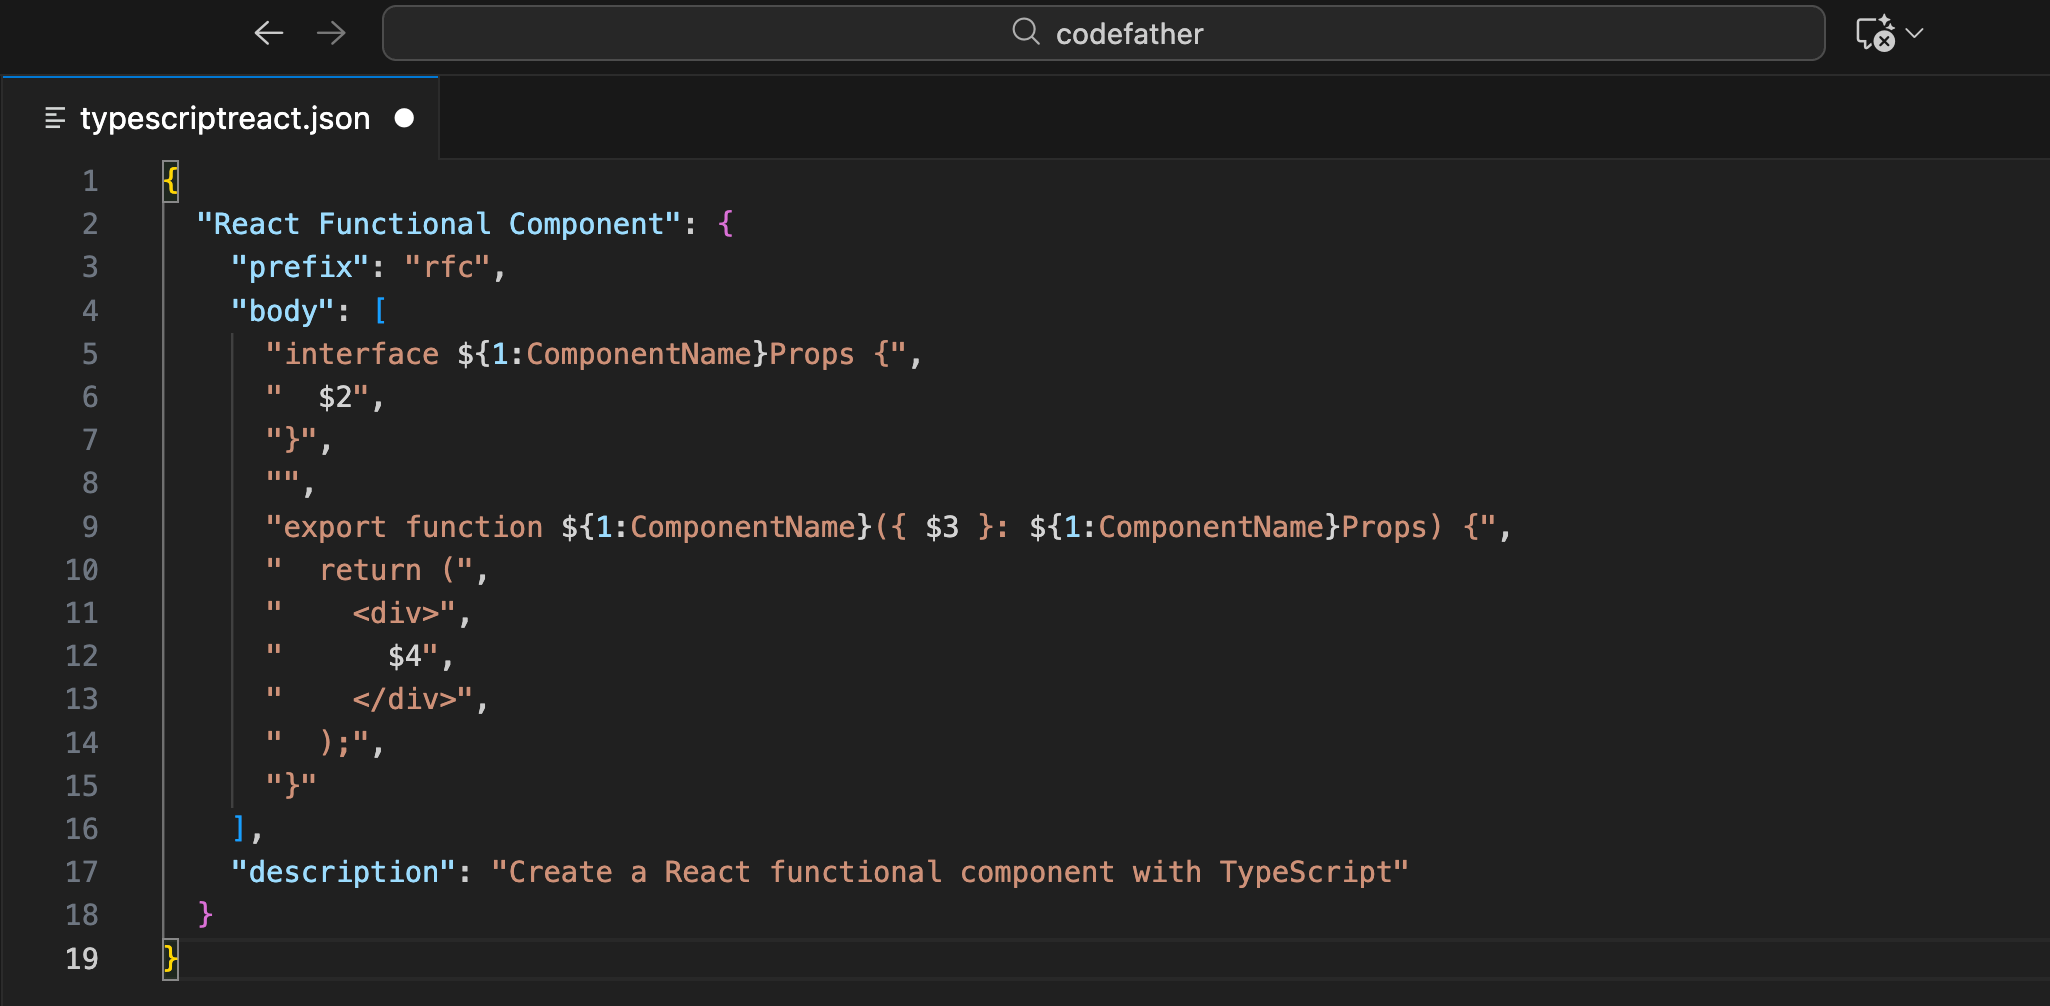The width and height of the screenshot is (2050, 1006).
Task: Click the magnifier icon in command center
Action: point(1025,32)
